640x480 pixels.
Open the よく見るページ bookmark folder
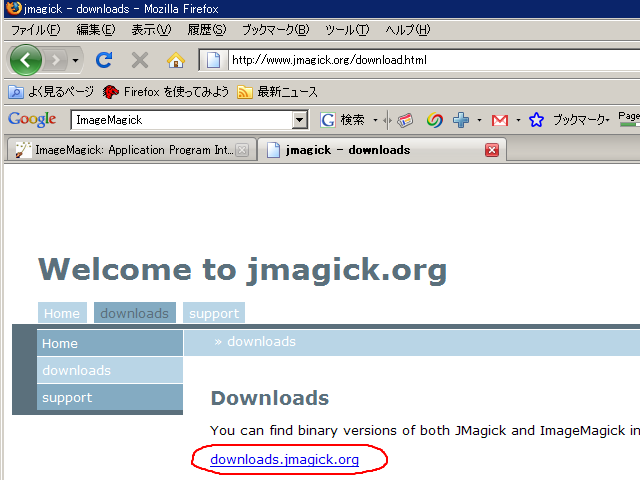[51, 92]
